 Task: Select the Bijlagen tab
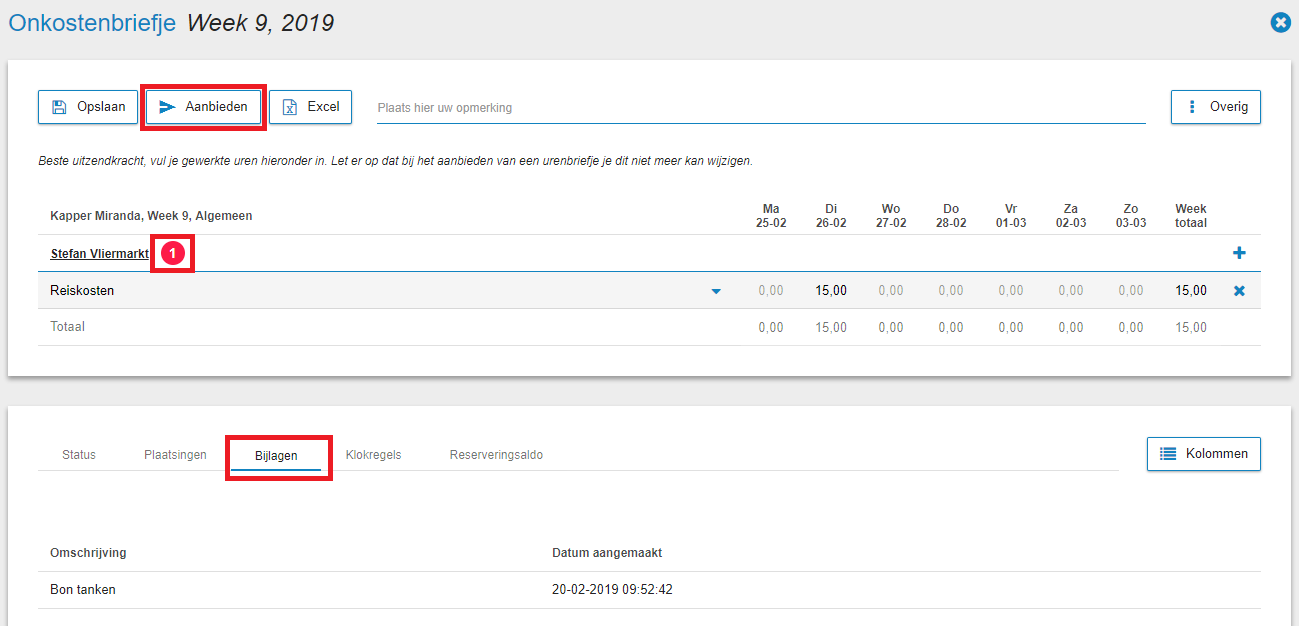(x=276, y=455)
